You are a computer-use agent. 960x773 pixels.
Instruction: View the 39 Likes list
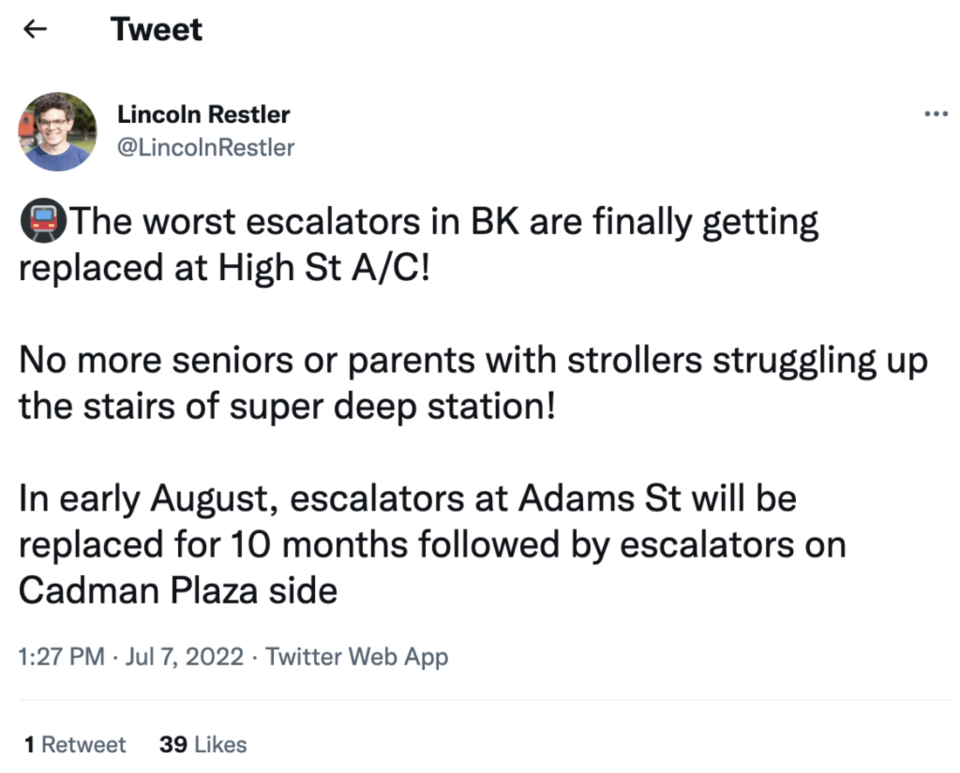tap(203, 745)
